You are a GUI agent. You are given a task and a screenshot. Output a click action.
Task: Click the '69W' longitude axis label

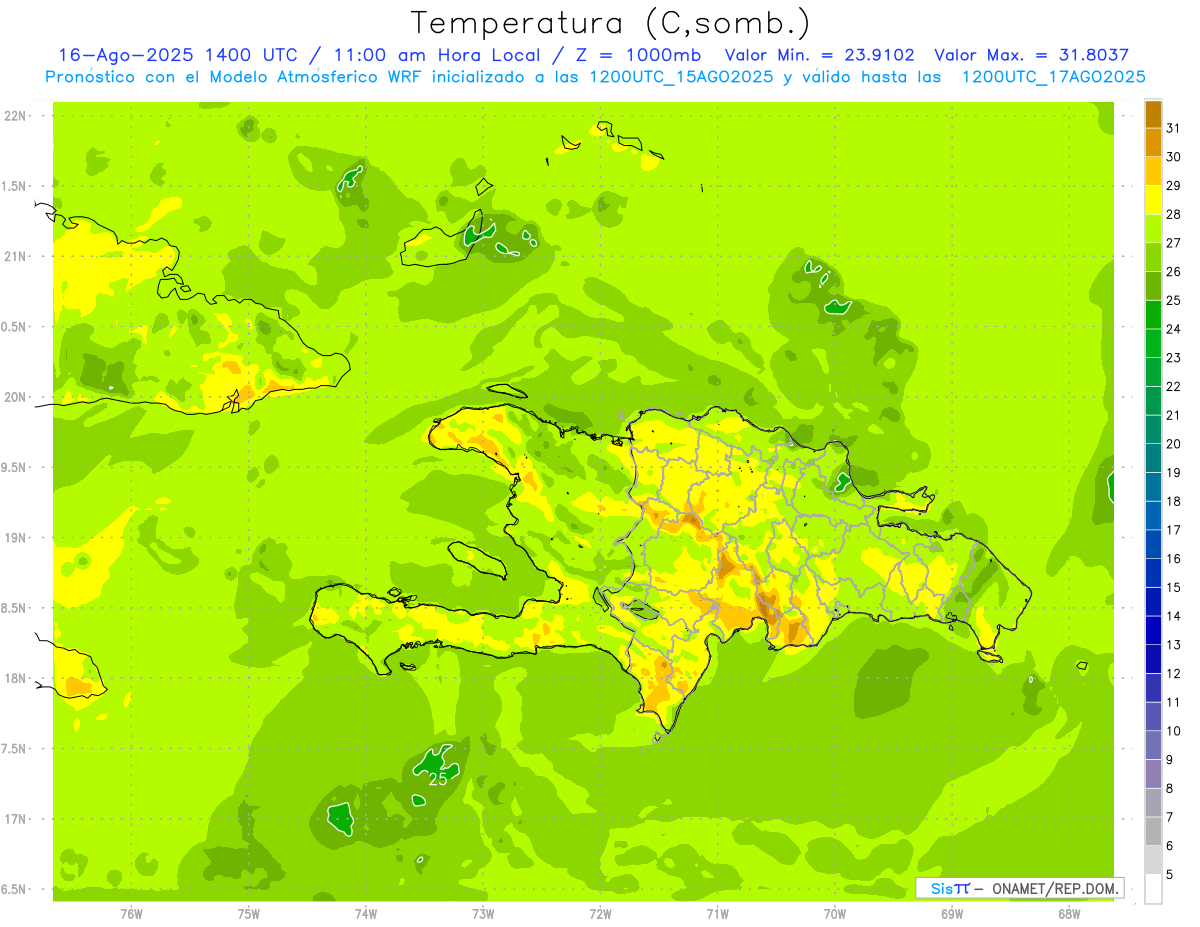952,913
